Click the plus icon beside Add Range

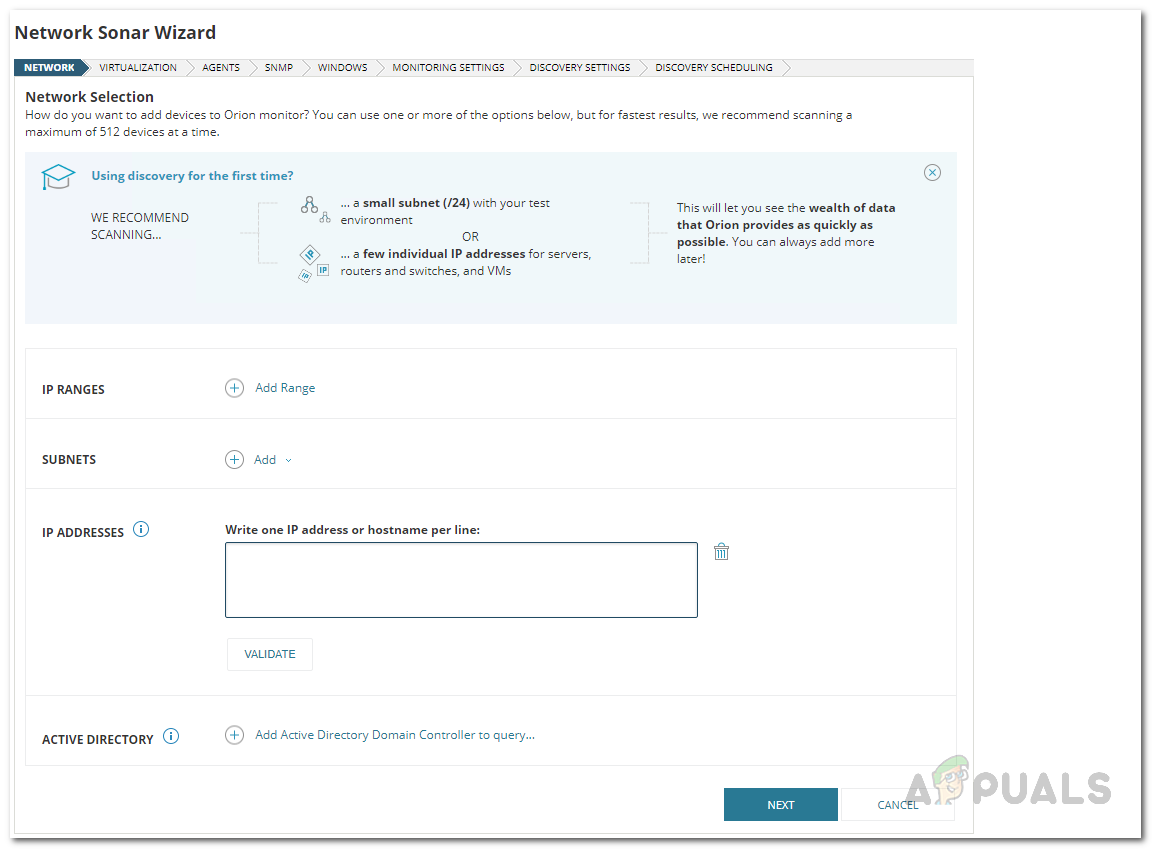tap(234, 388)
